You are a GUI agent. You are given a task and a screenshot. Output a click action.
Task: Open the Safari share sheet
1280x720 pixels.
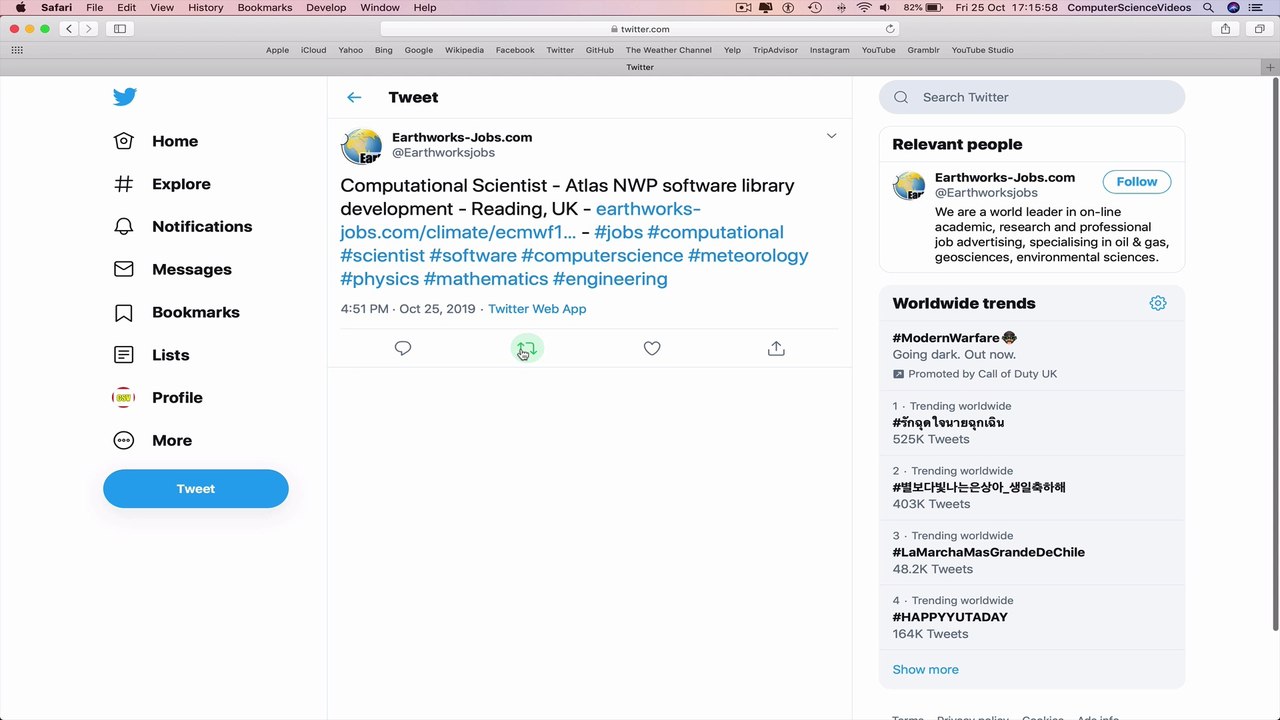tap(1225, 29)
